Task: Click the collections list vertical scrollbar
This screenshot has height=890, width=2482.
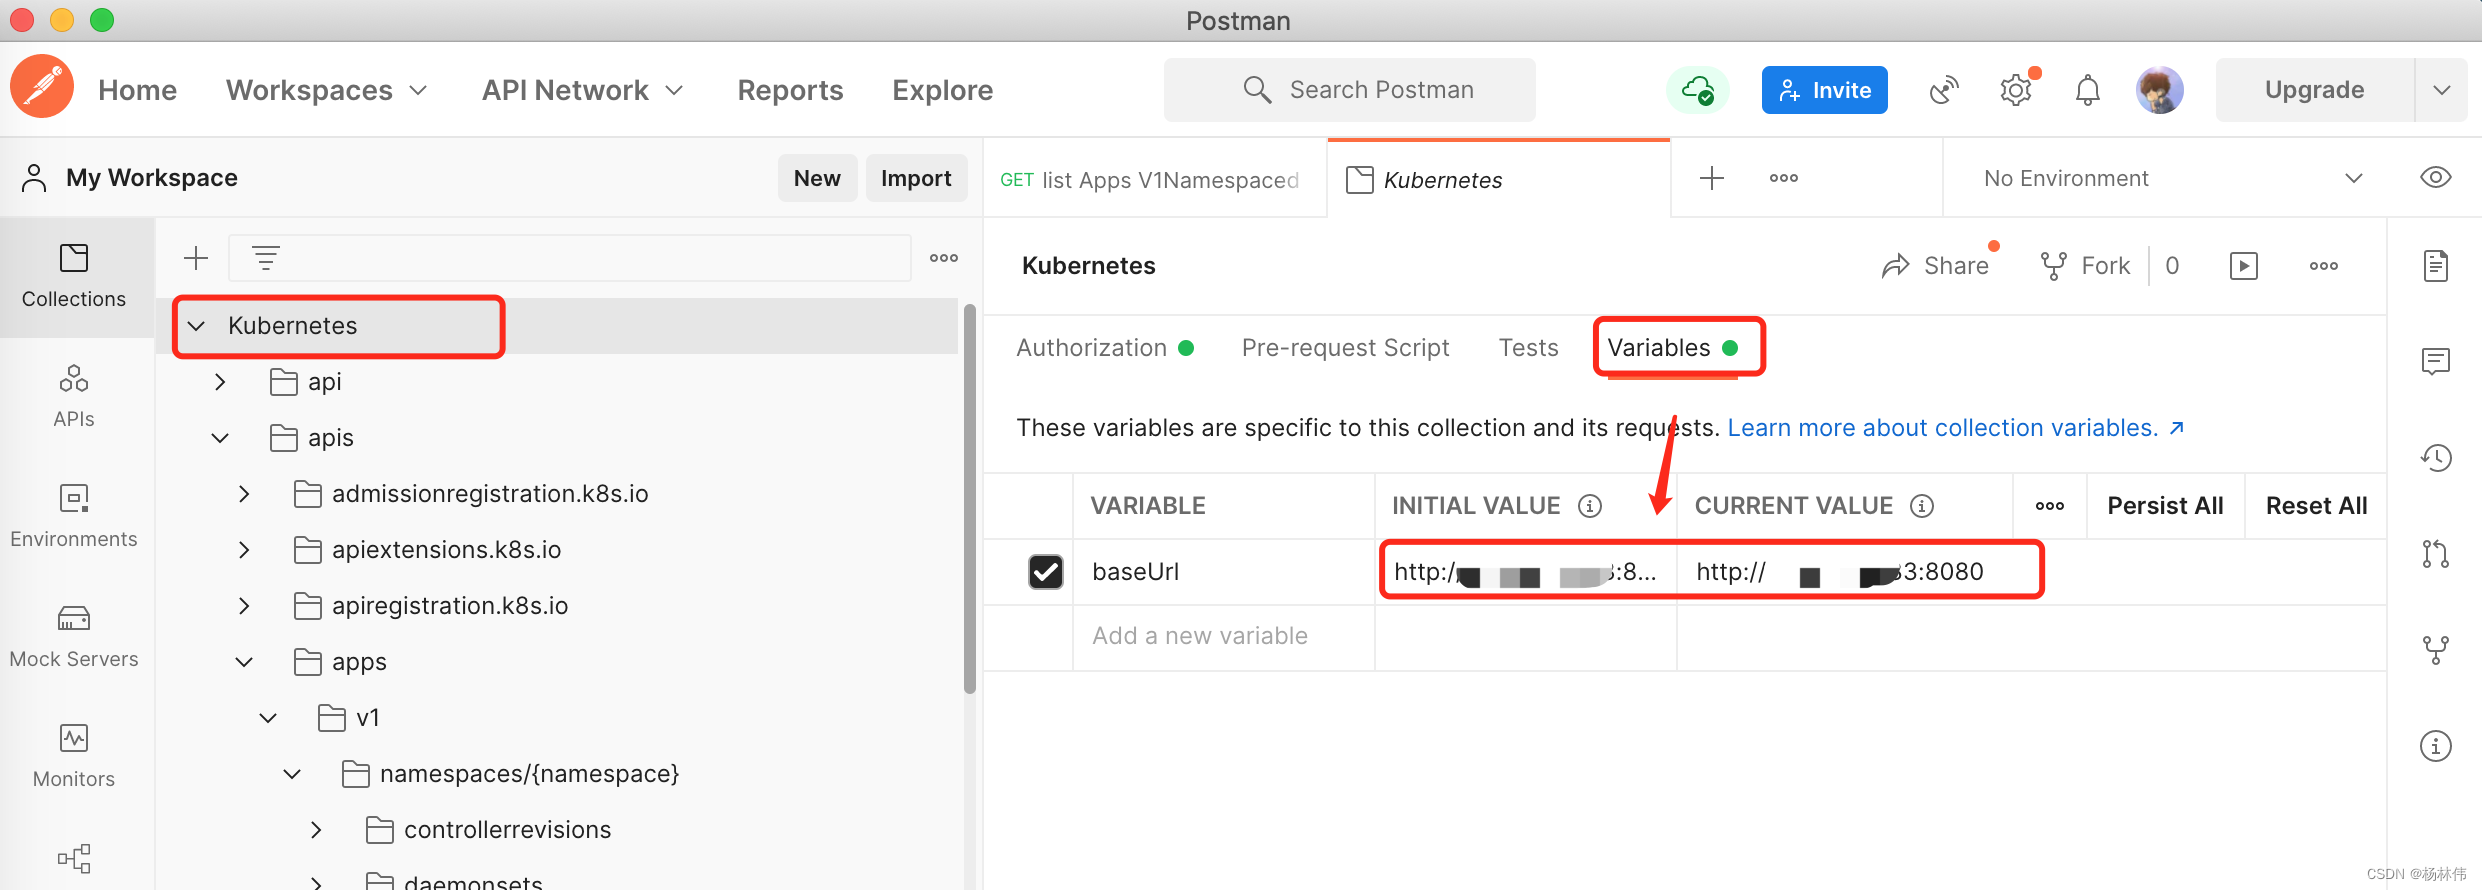Action: 969,500
